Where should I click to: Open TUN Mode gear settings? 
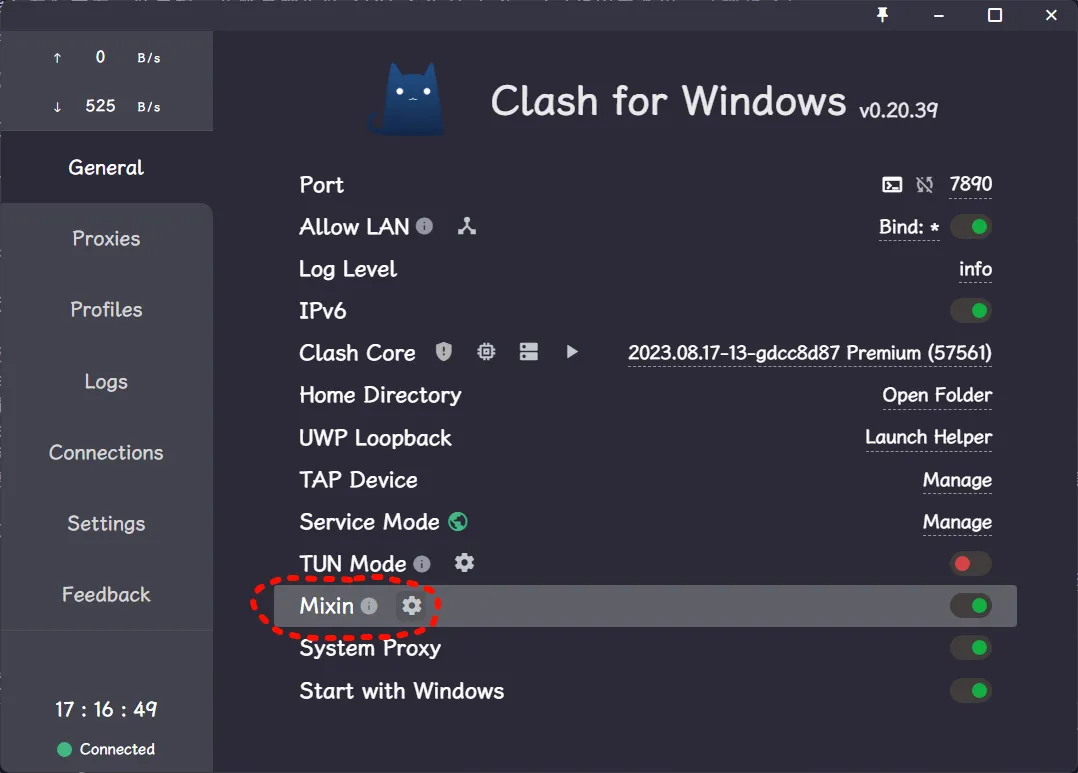(464, 563)
